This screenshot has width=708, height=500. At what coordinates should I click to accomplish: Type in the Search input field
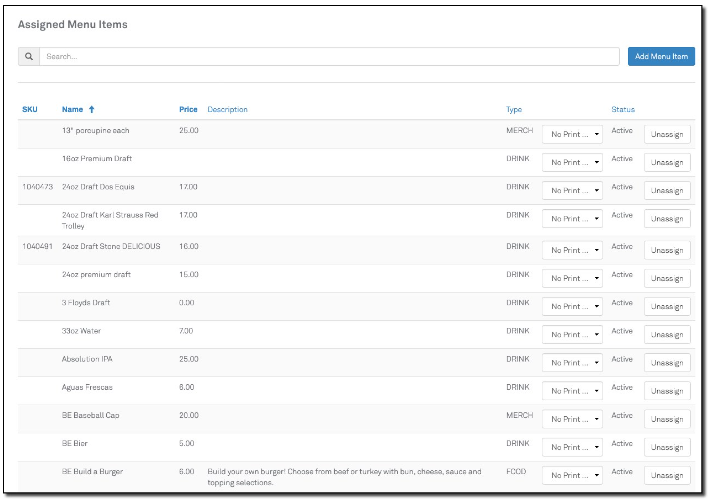pos(328,57)
